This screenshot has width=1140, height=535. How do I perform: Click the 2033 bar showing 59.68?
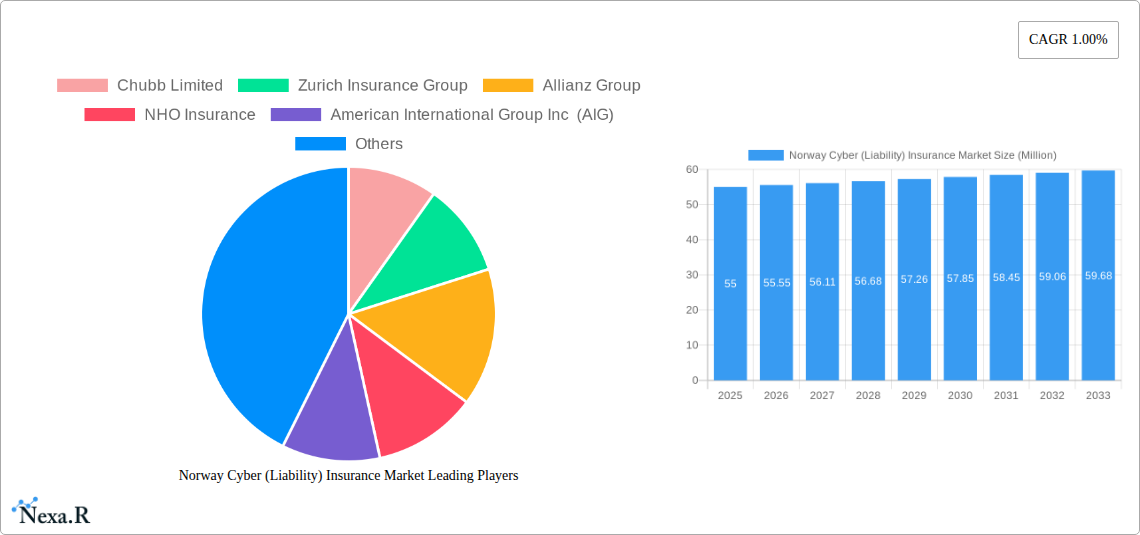click(1098, 275)
